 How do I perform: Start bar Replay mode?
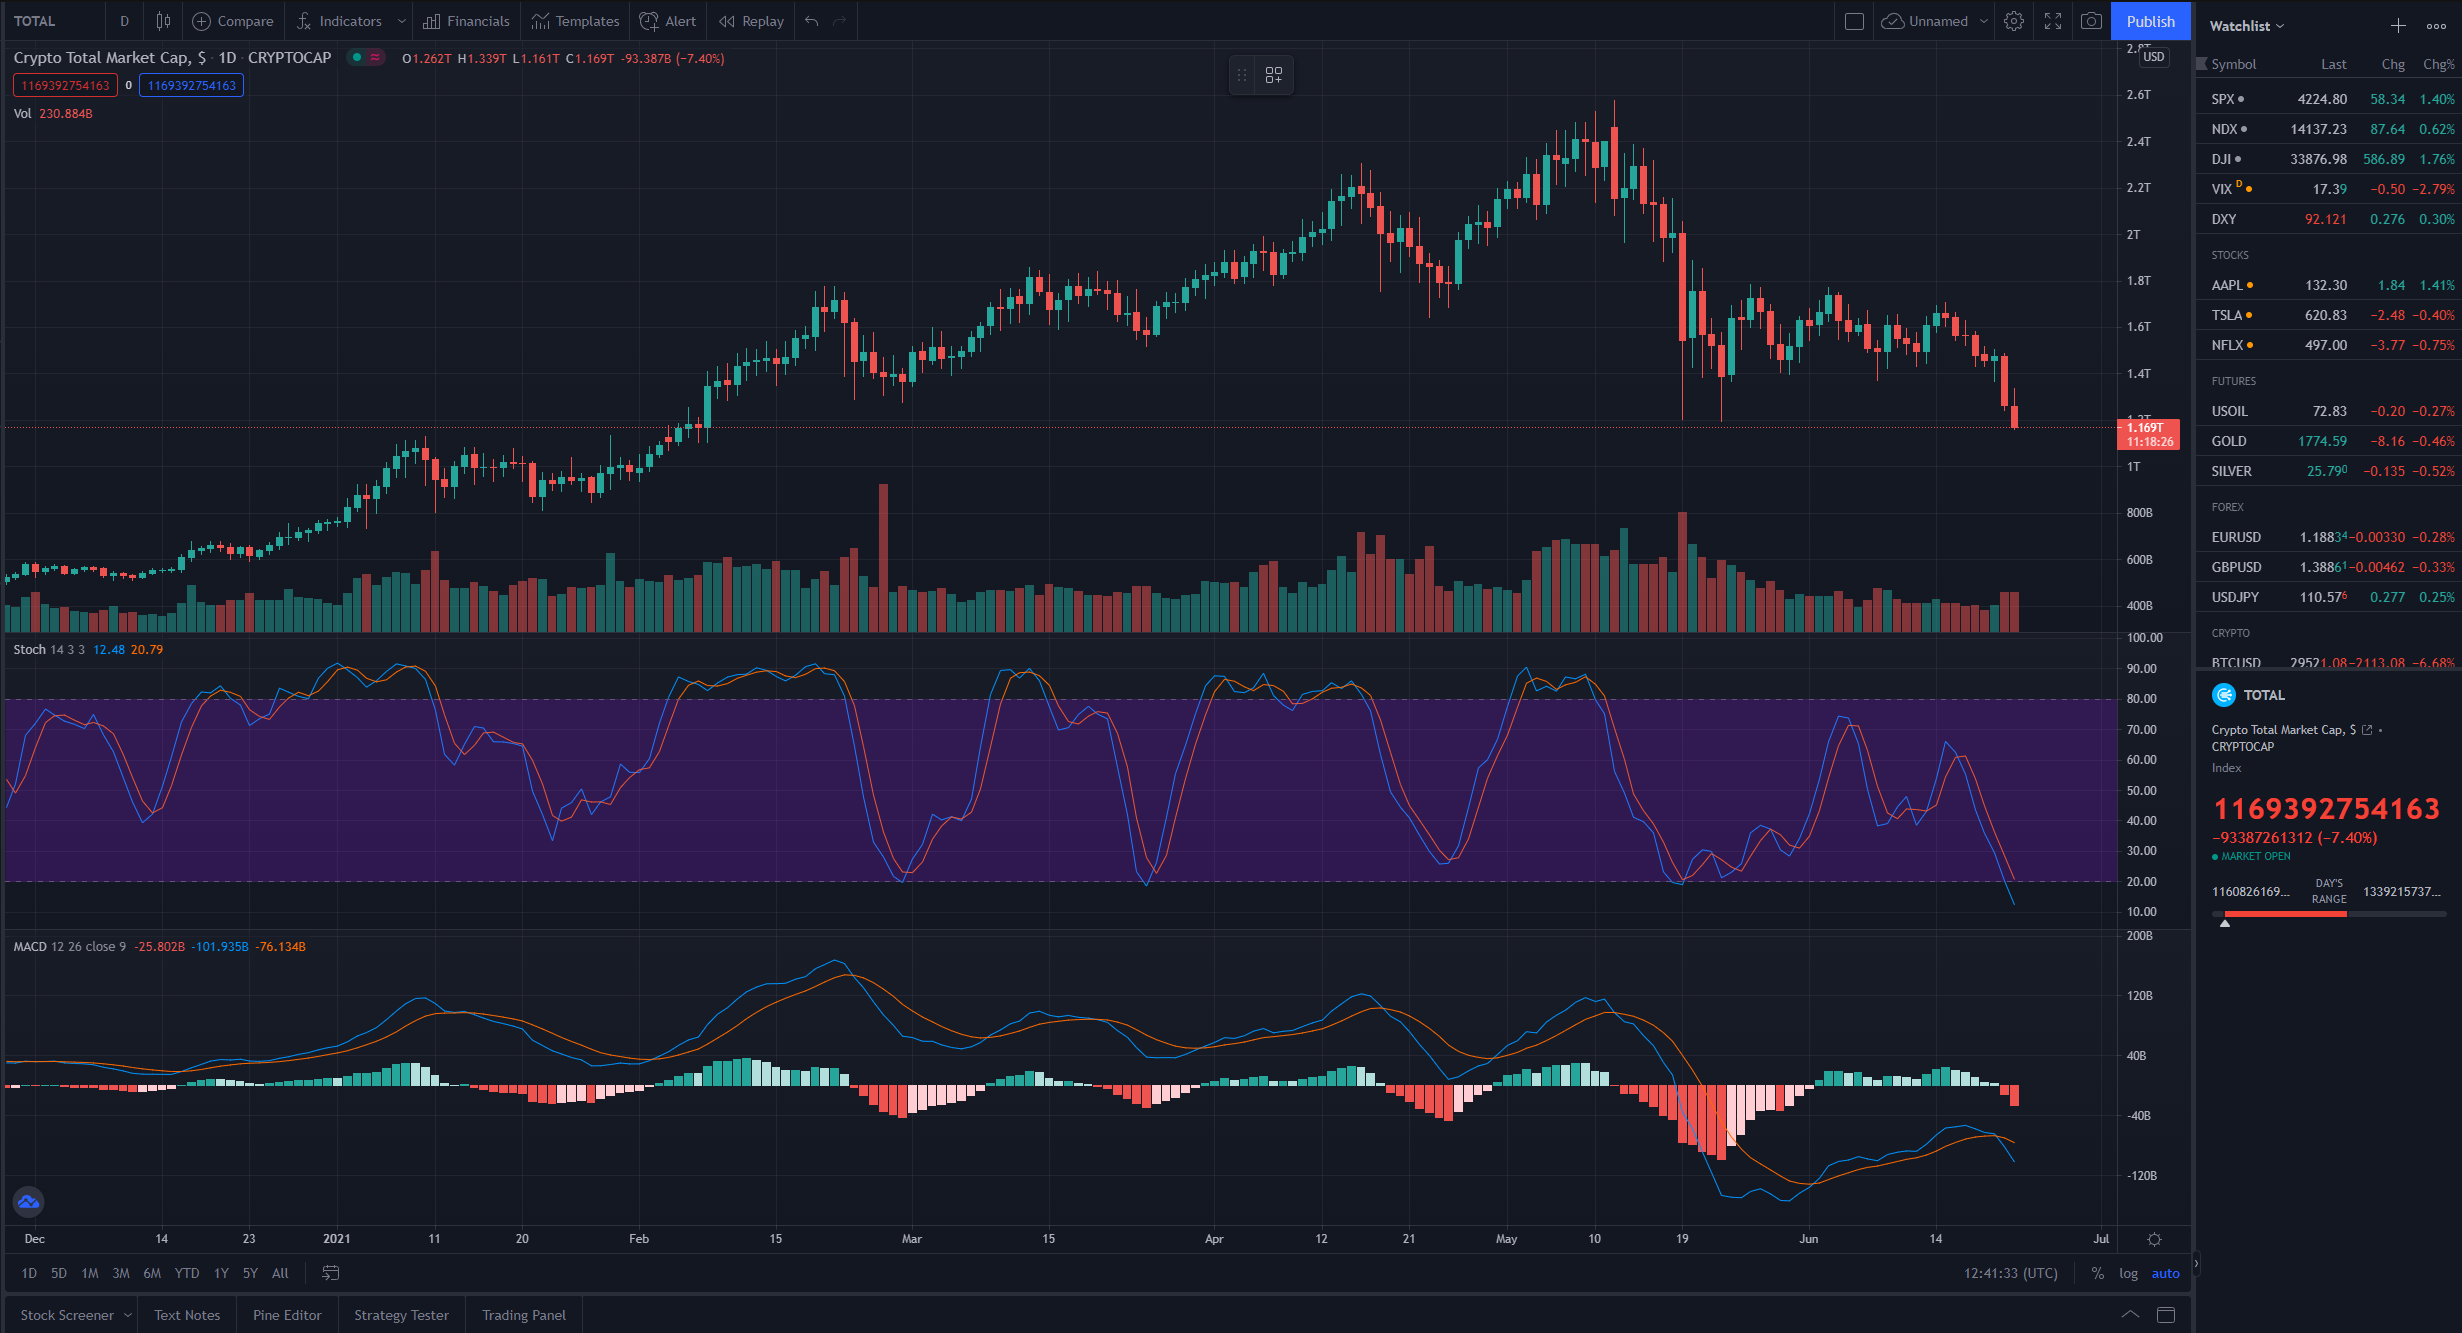pos(752,21)
